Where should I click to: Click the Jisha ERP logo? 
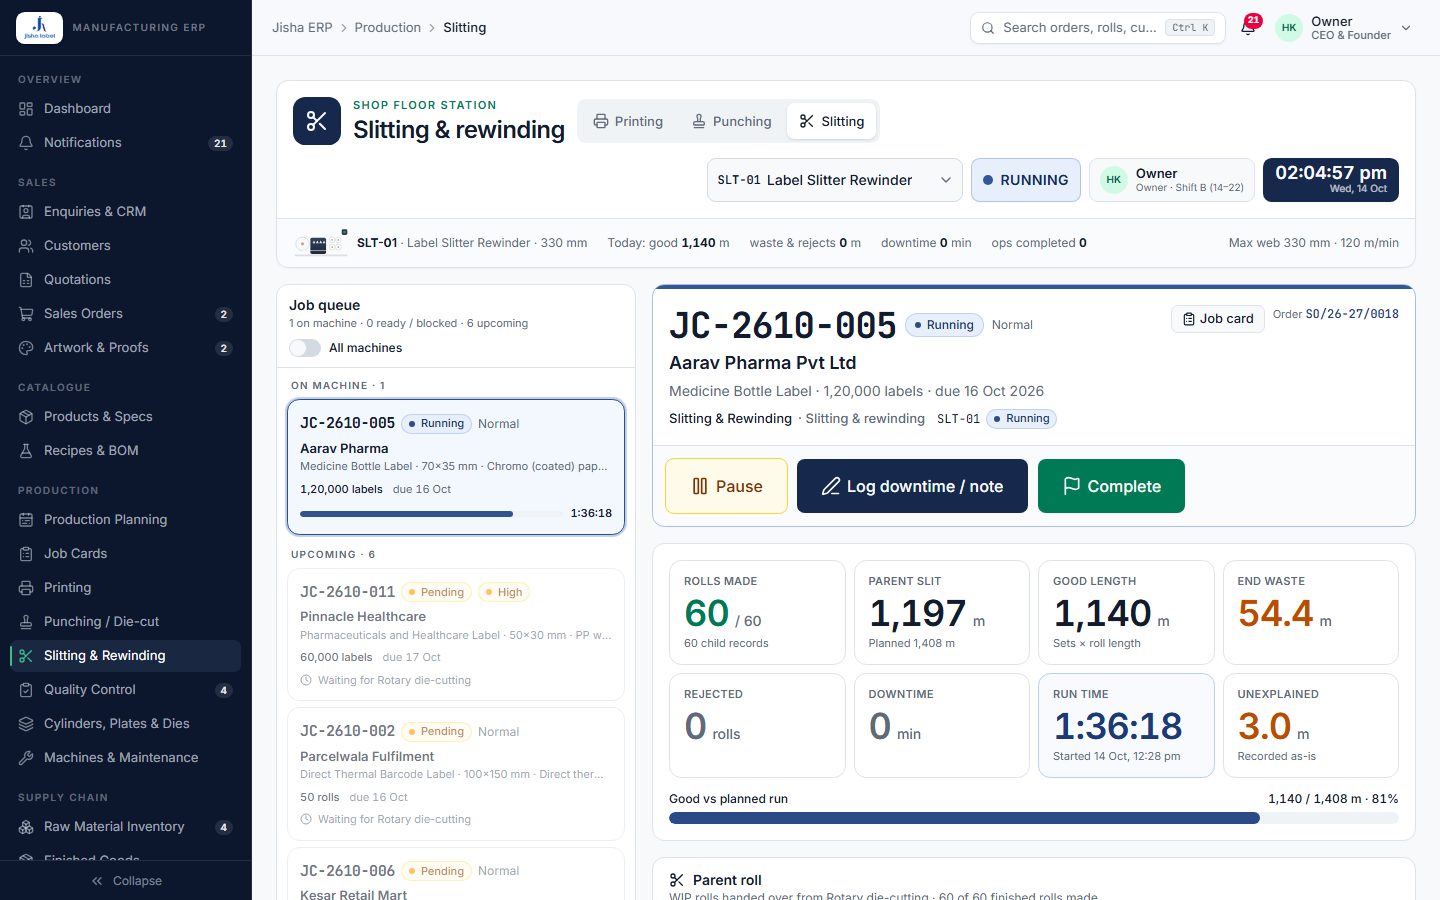[x=39, y=27]
